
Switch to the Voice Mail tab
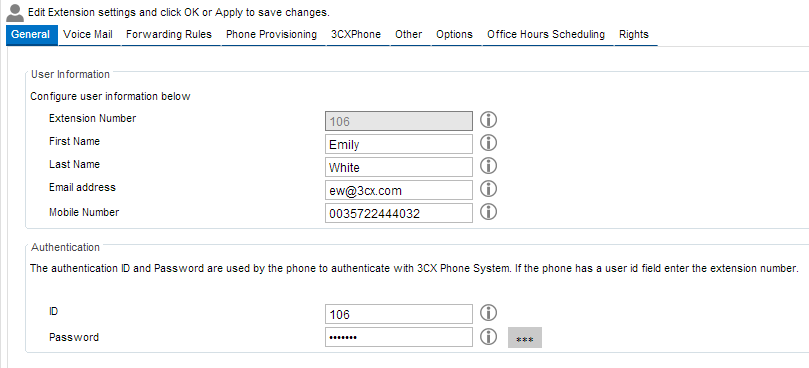click(x=88, y=35)
